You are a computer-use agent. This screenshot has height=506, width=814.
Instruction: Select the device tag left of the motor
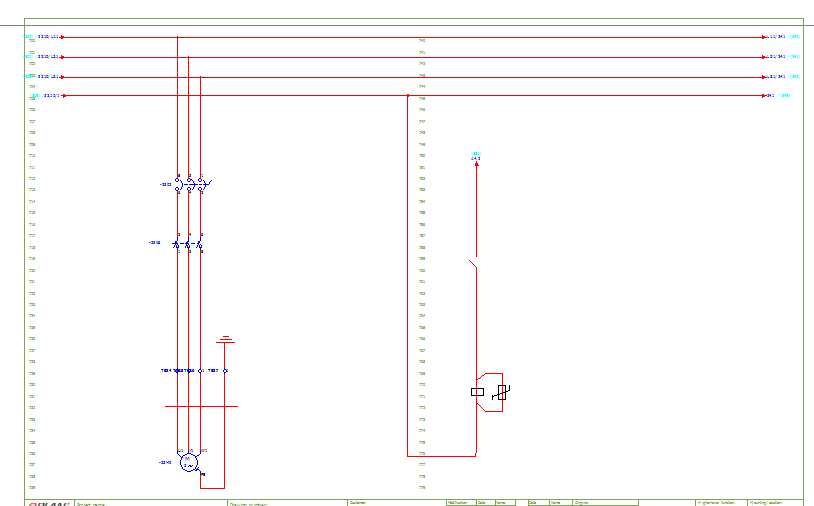pos(165,462)
